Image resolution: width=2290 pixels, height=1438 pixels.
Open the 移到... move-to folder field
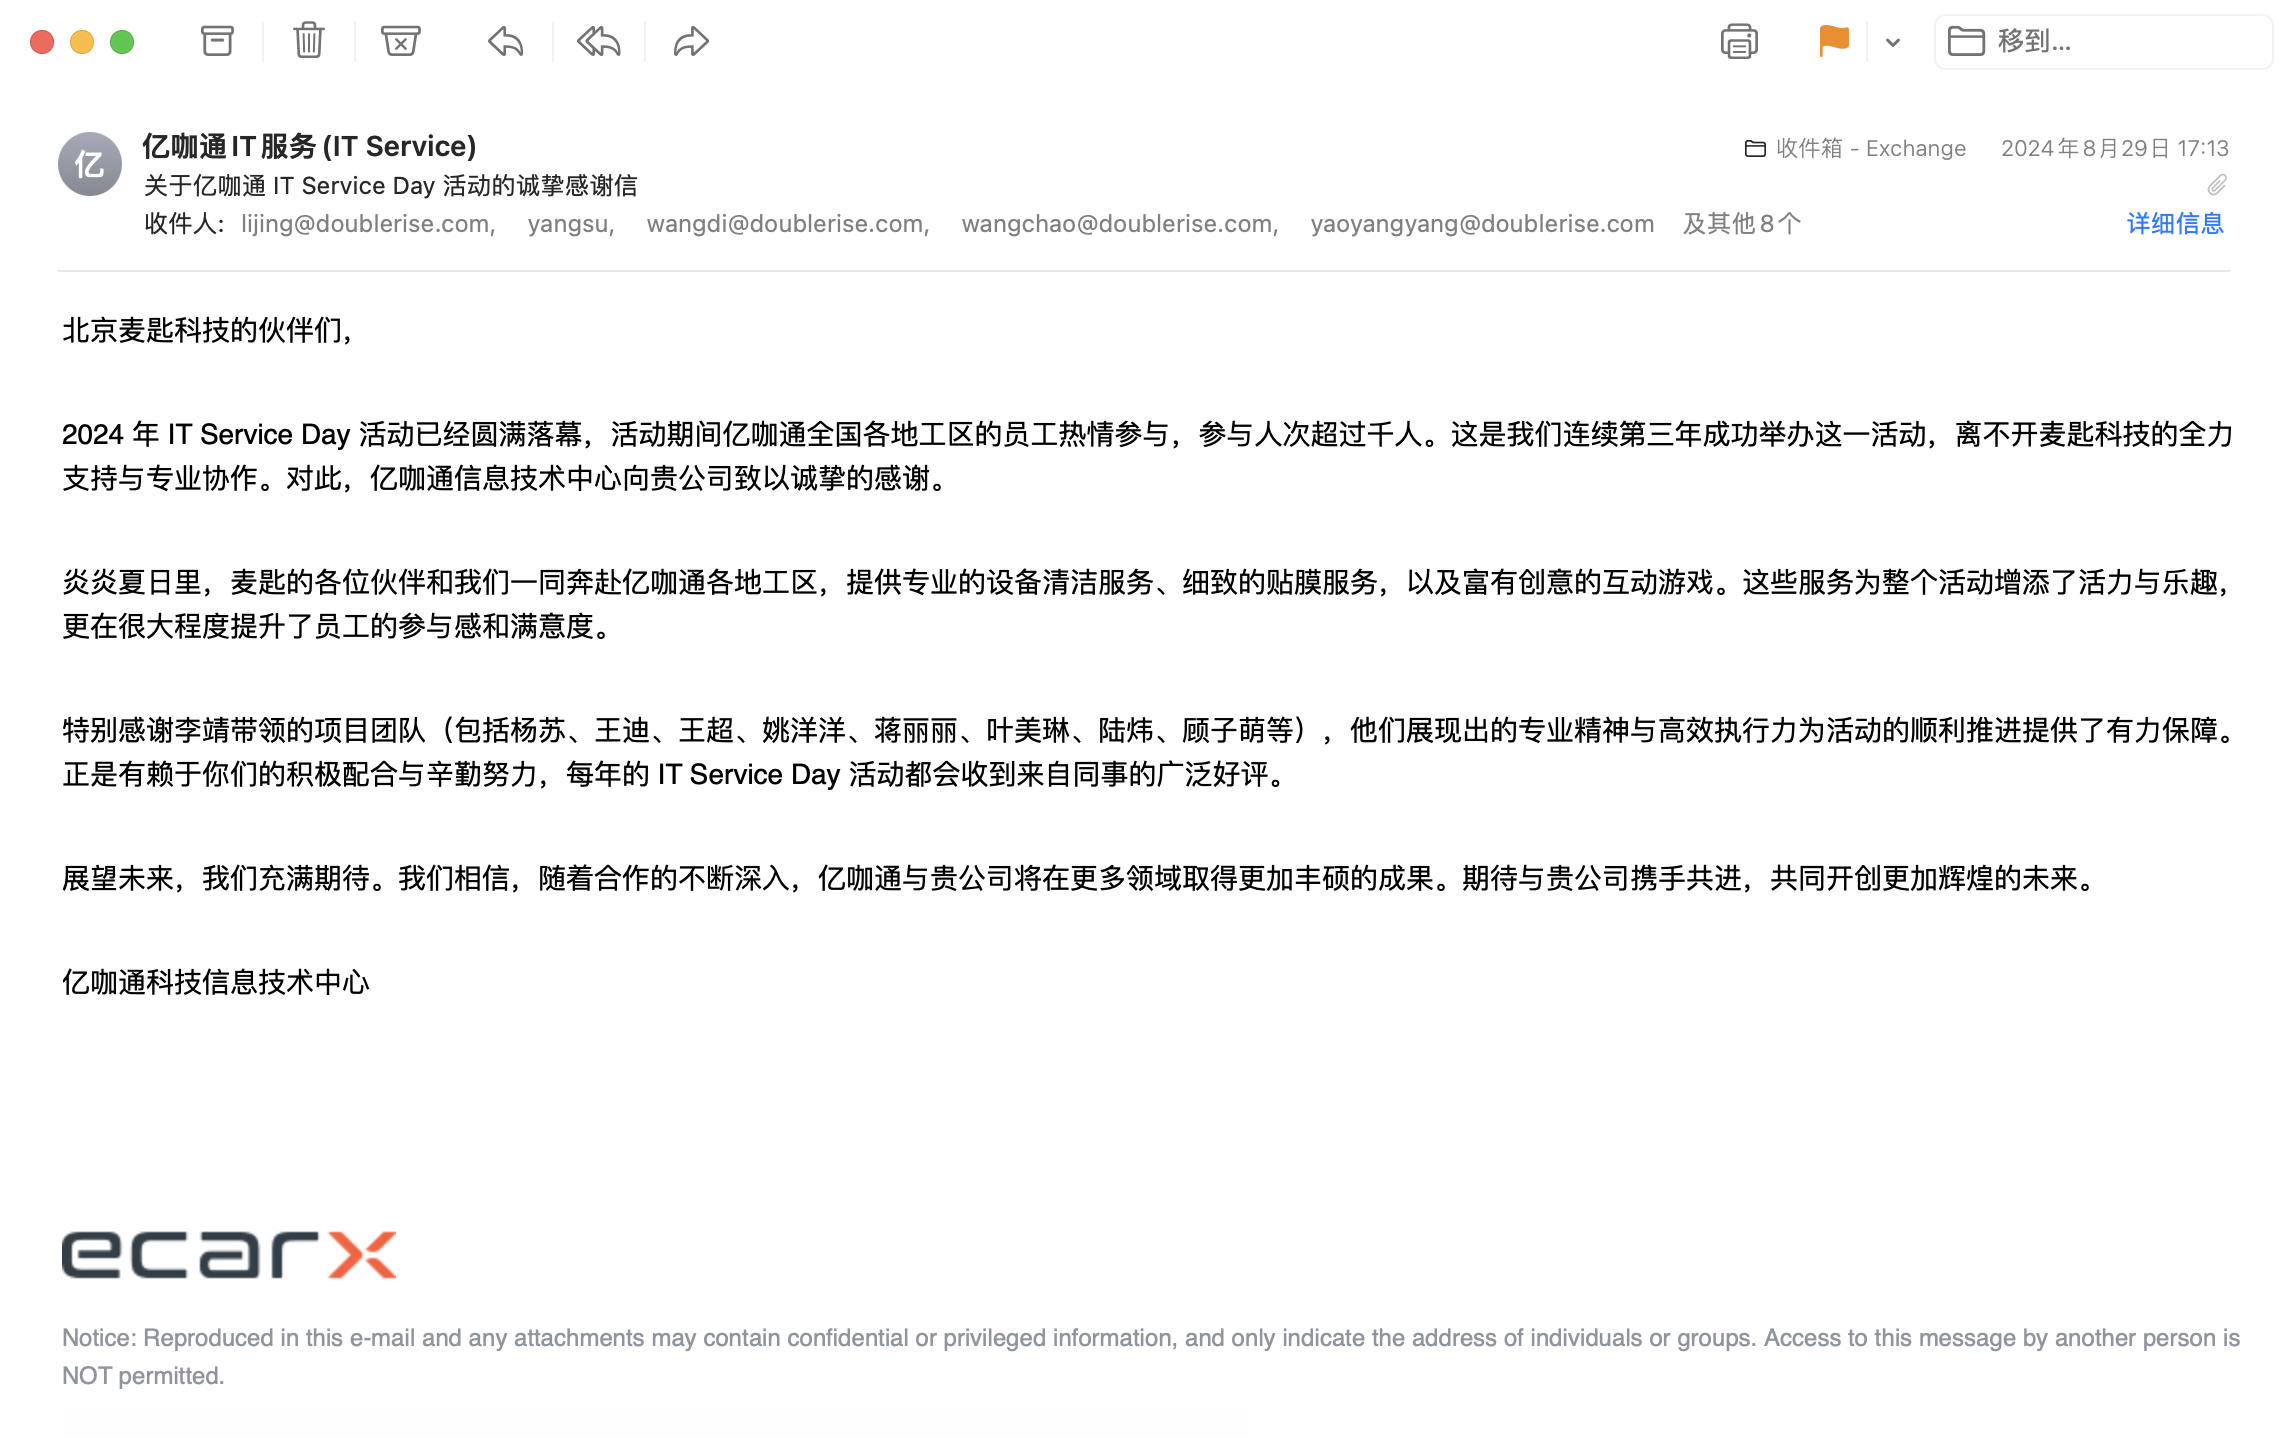coord(2103,42)
